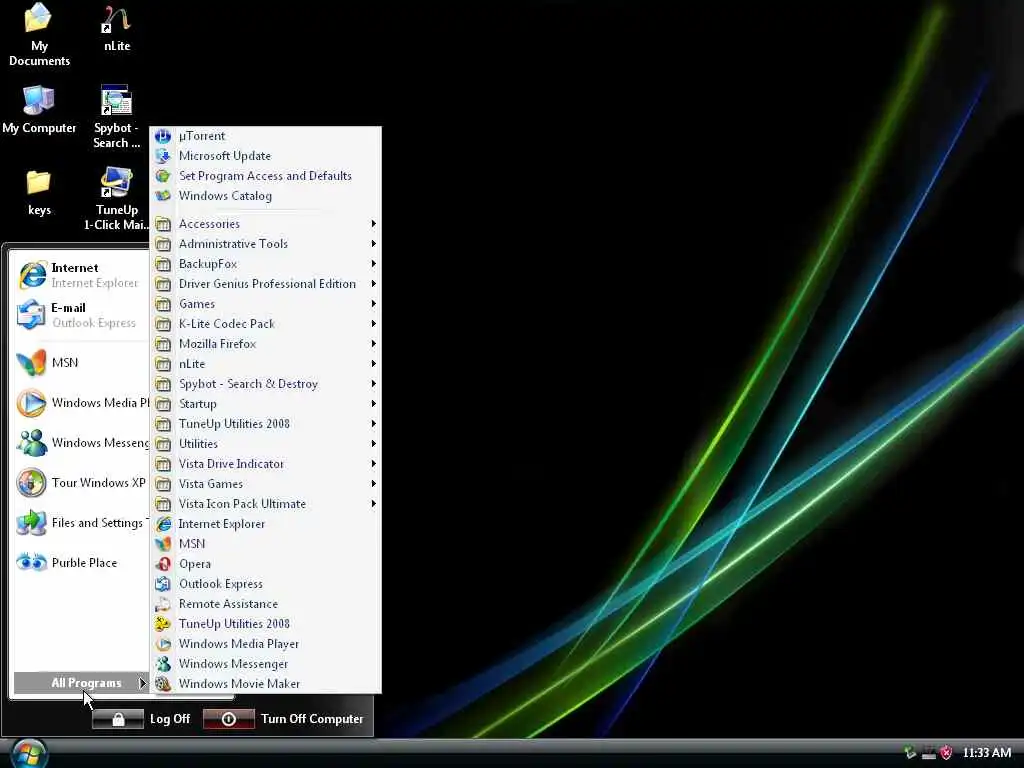Expand Vista Icon Pack Ultimate group
The width and height of the screenshot is (1024, 768).
266,504
